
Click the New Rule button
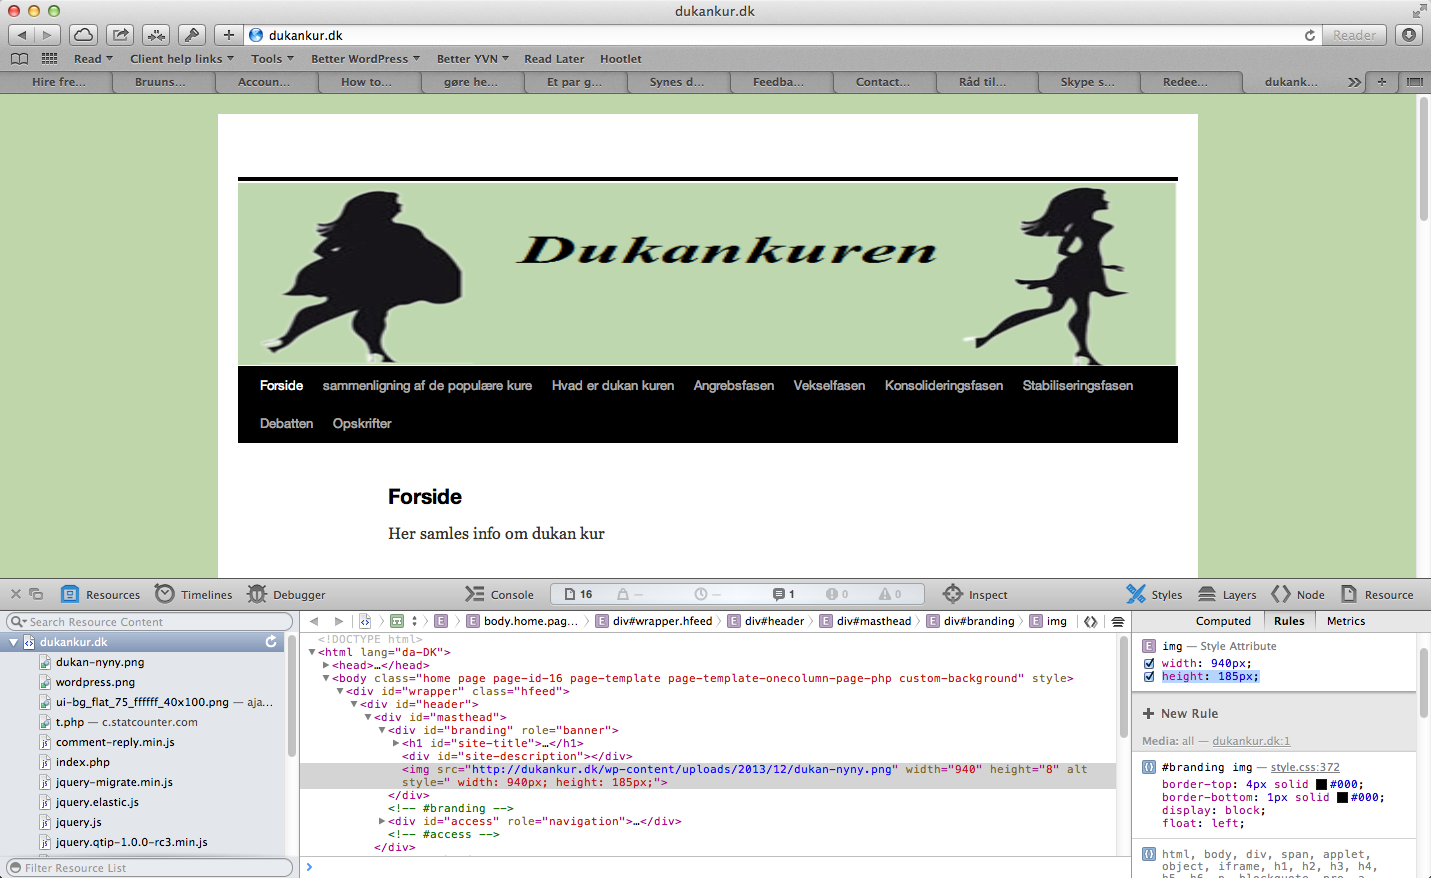point(1180,713)
